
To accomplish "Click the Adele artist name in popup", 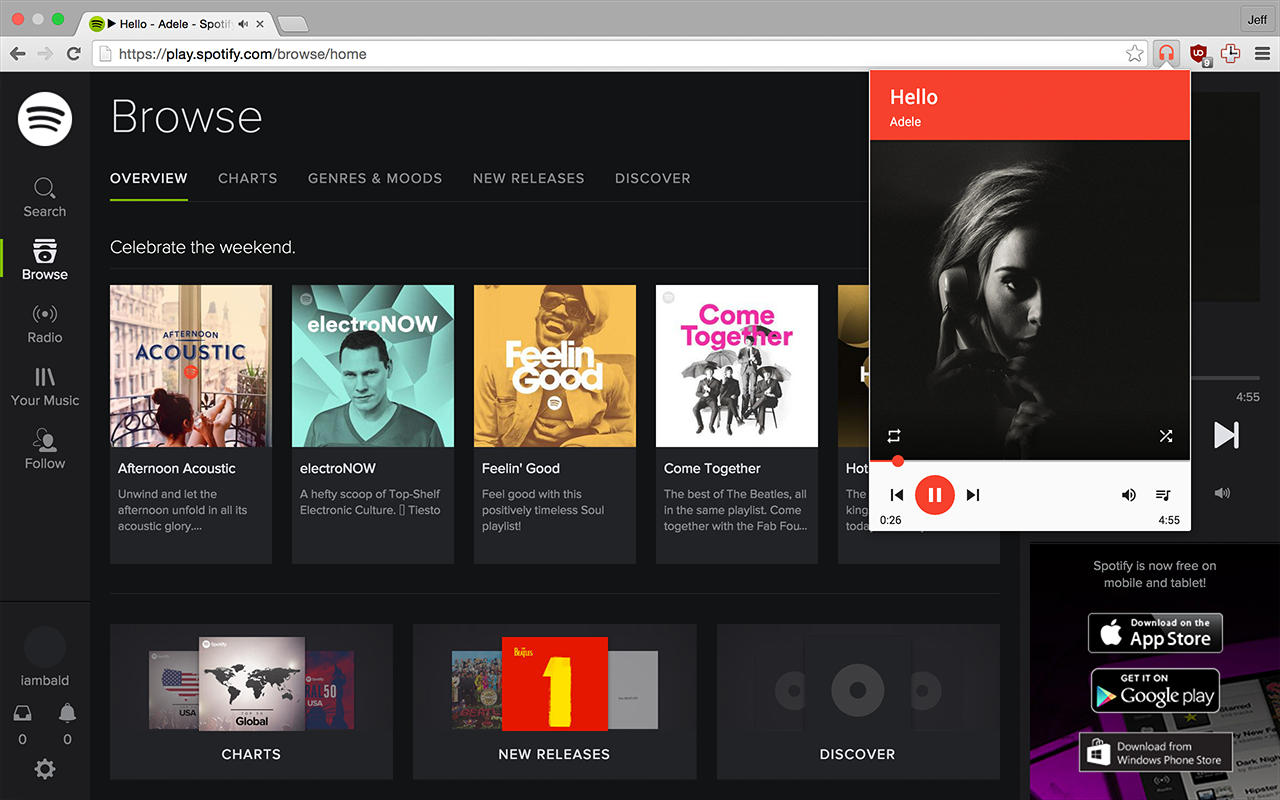I will (905, 122).
